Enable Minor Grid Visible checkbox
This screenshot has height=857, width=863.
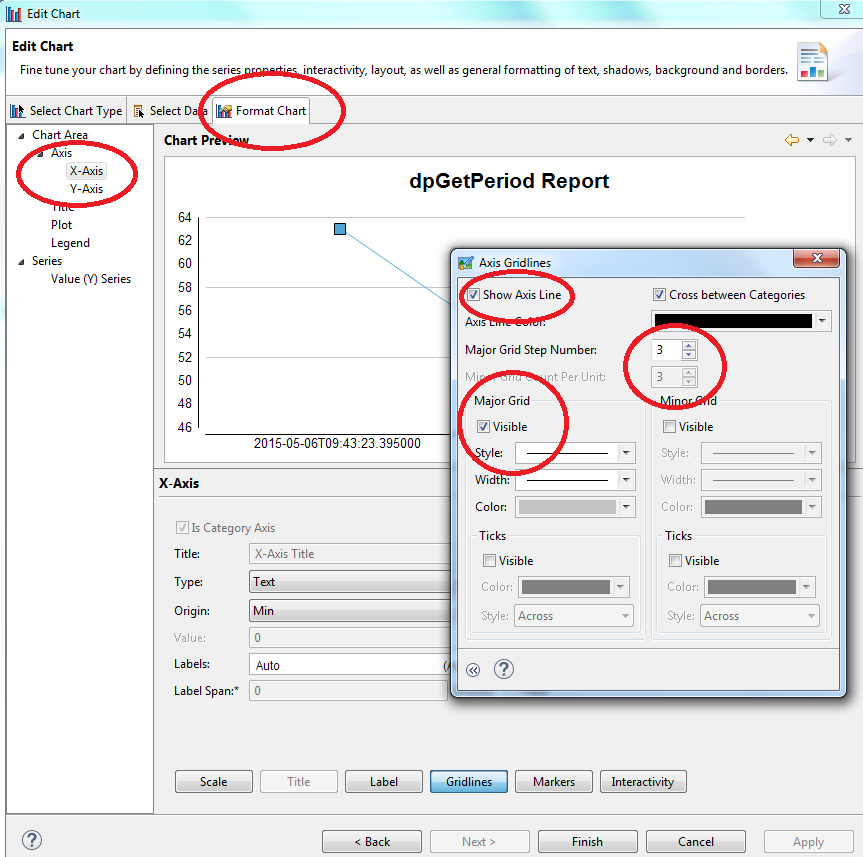click(x=670, y=427)
